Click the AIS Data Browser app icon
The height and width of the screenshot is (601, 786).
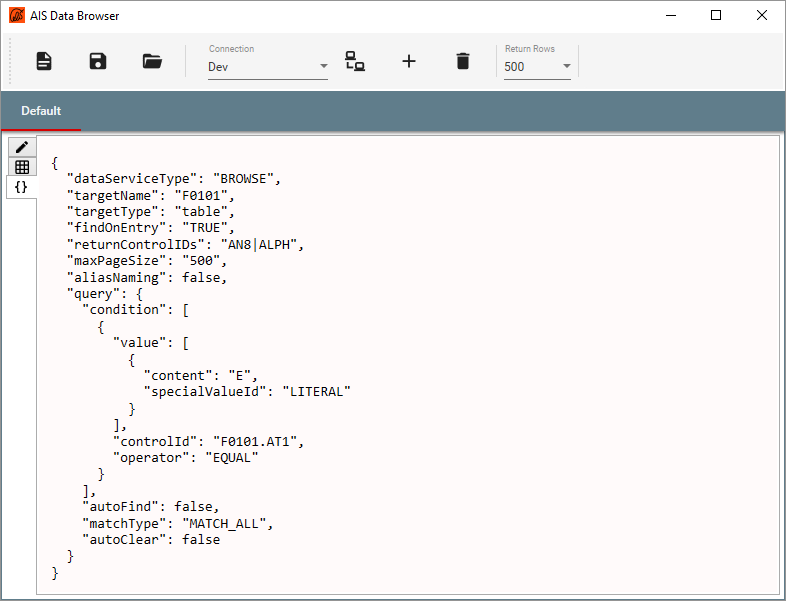[16, 16]
